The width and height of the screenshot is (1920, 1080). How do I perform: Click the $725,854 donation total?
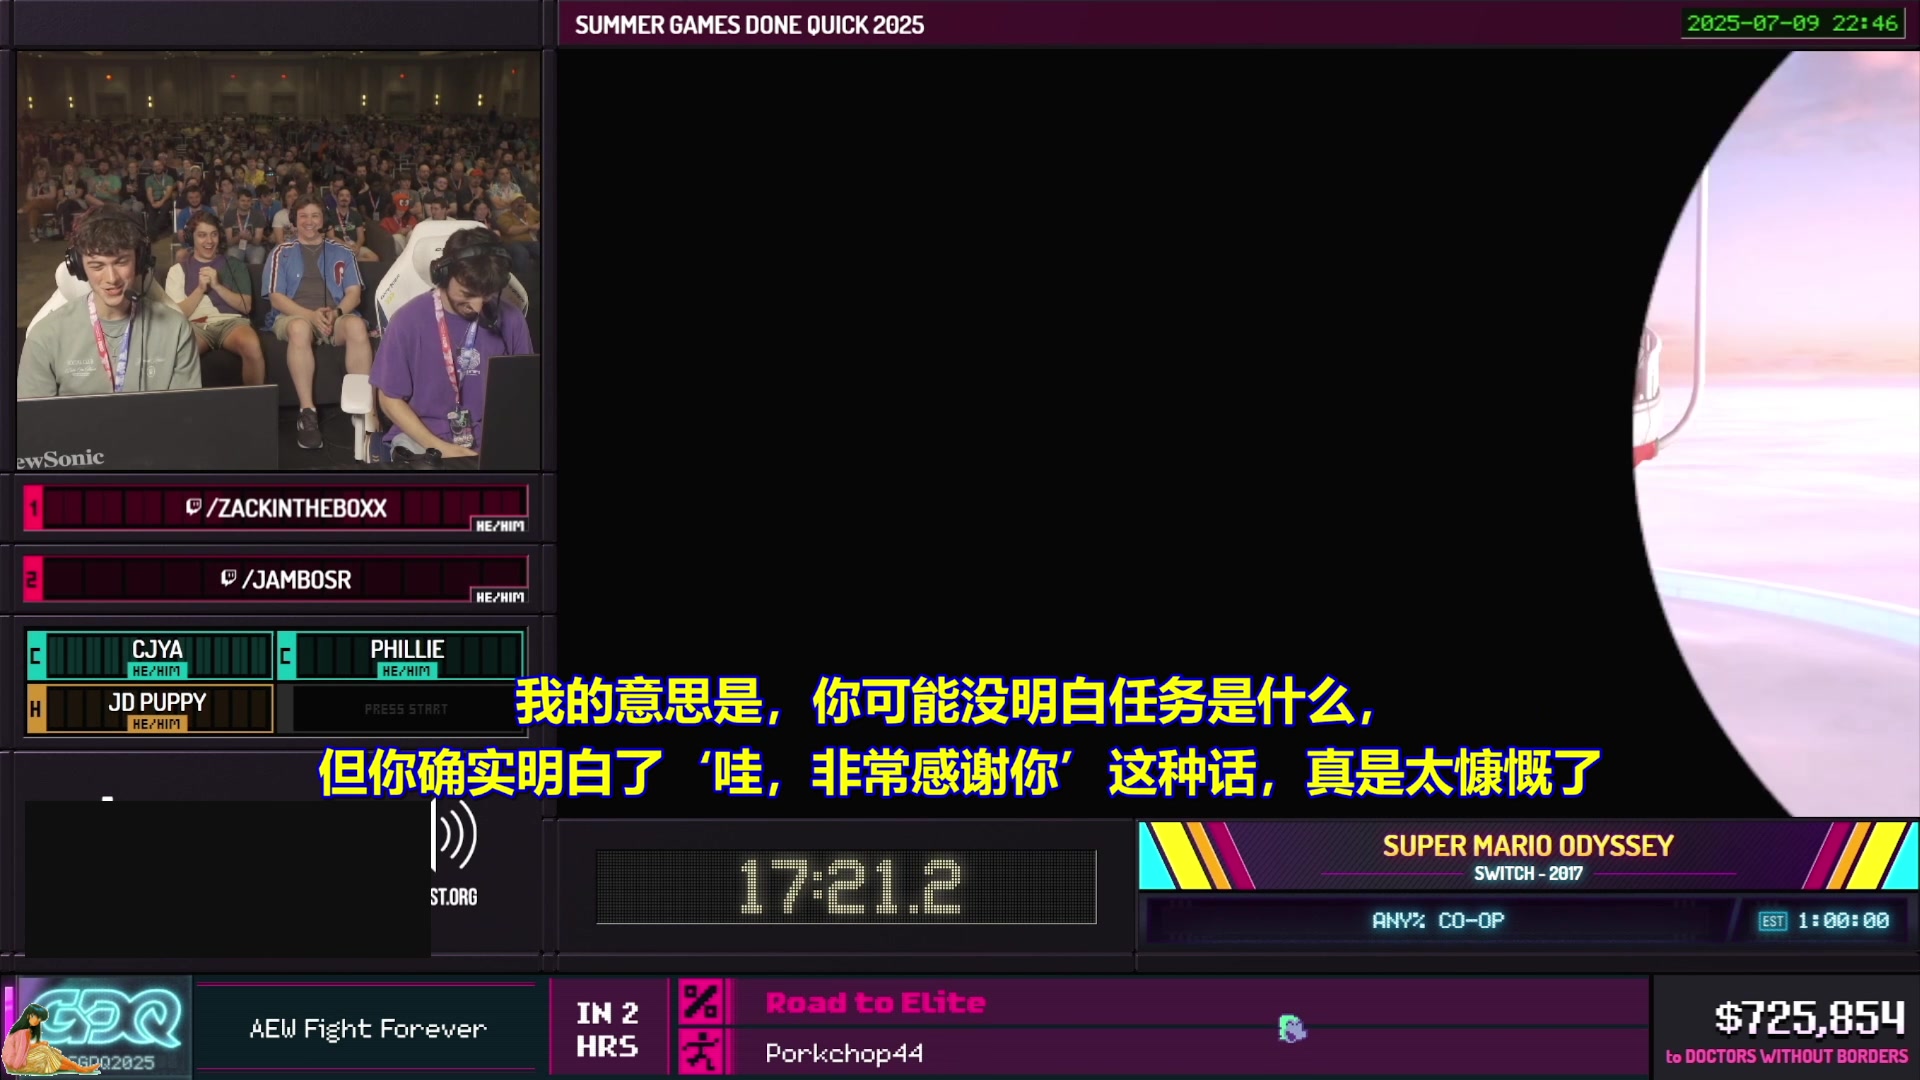click(x=1810, y=1018)
